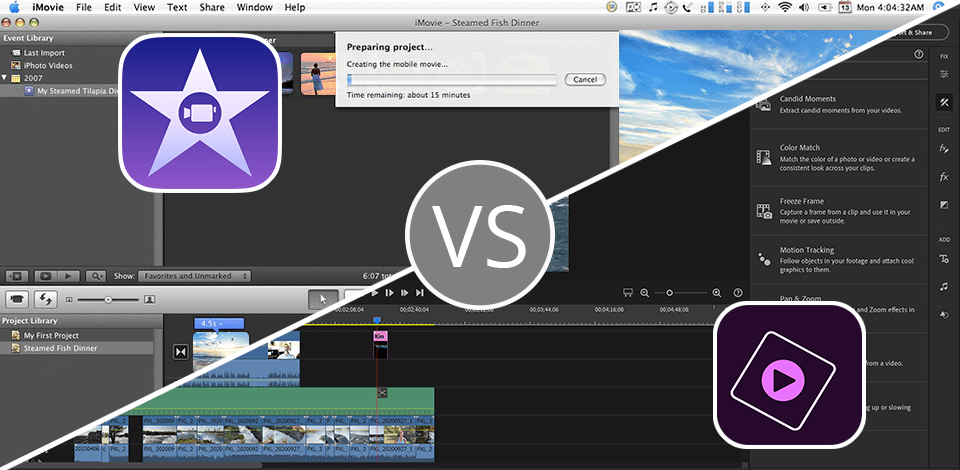Viewport: 960px width, 470px height.
Task: Click the blue playhead marker
Action: (377, 320)
